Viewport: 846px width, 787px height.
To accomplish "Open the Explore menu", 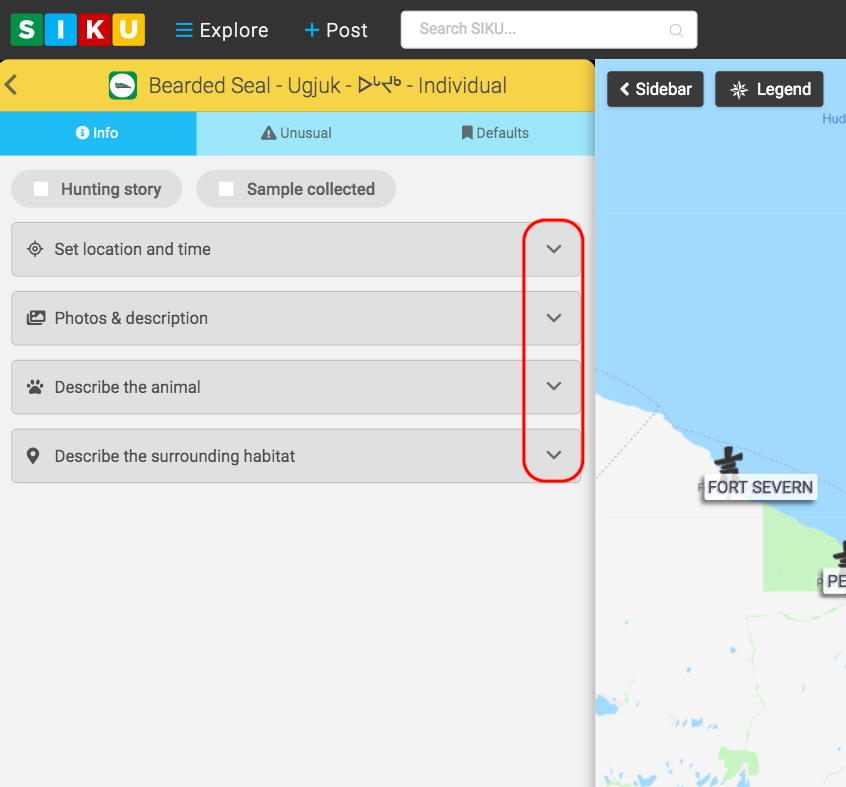I will 222,30.
